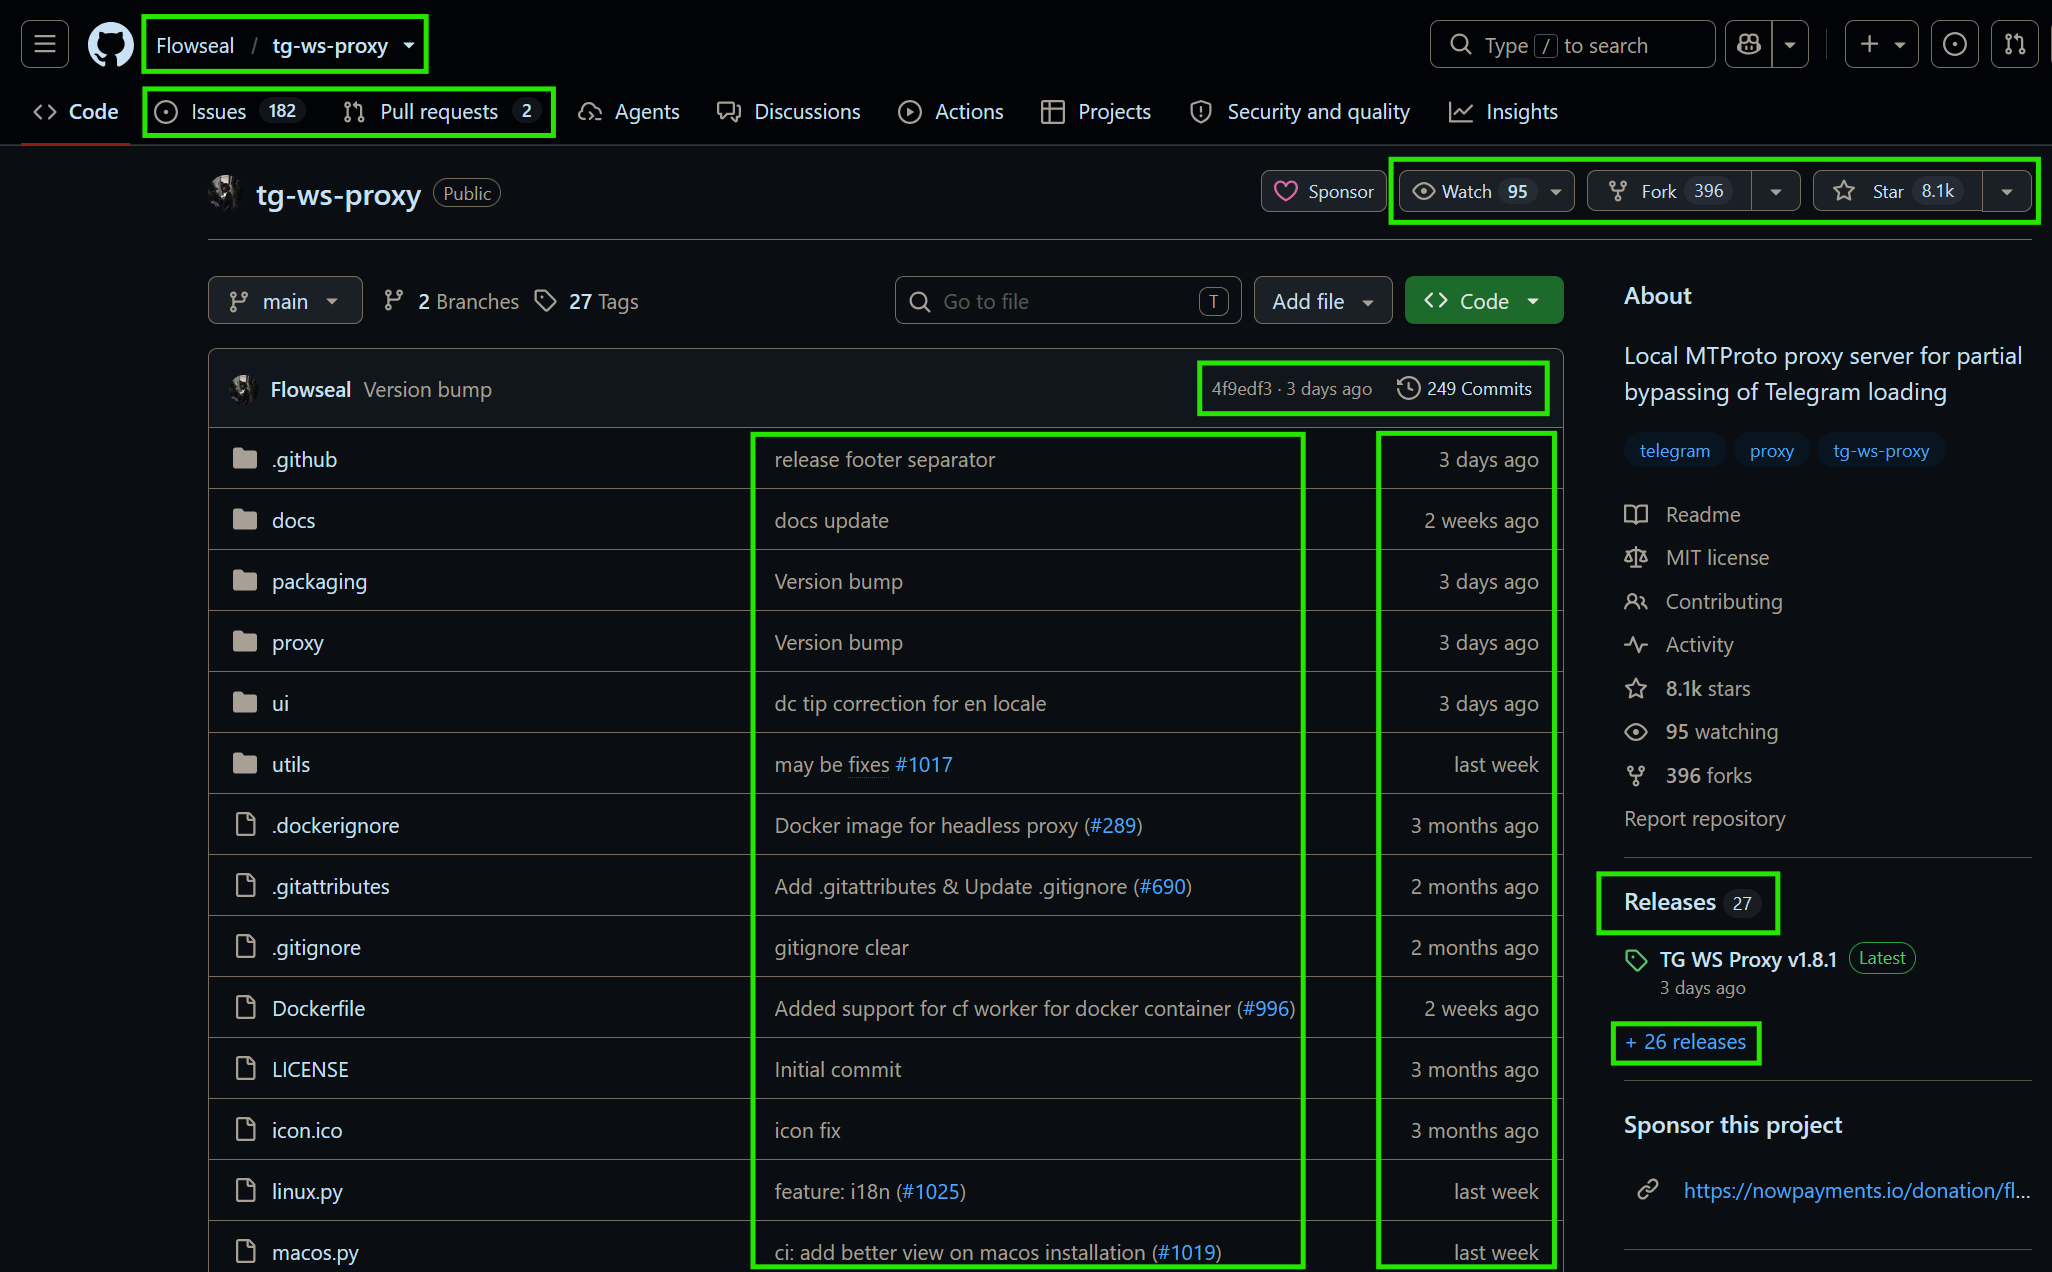The image size is (2052, 1272).
Task: Expand the Fork options arrow
Action: pos(1776,191)
